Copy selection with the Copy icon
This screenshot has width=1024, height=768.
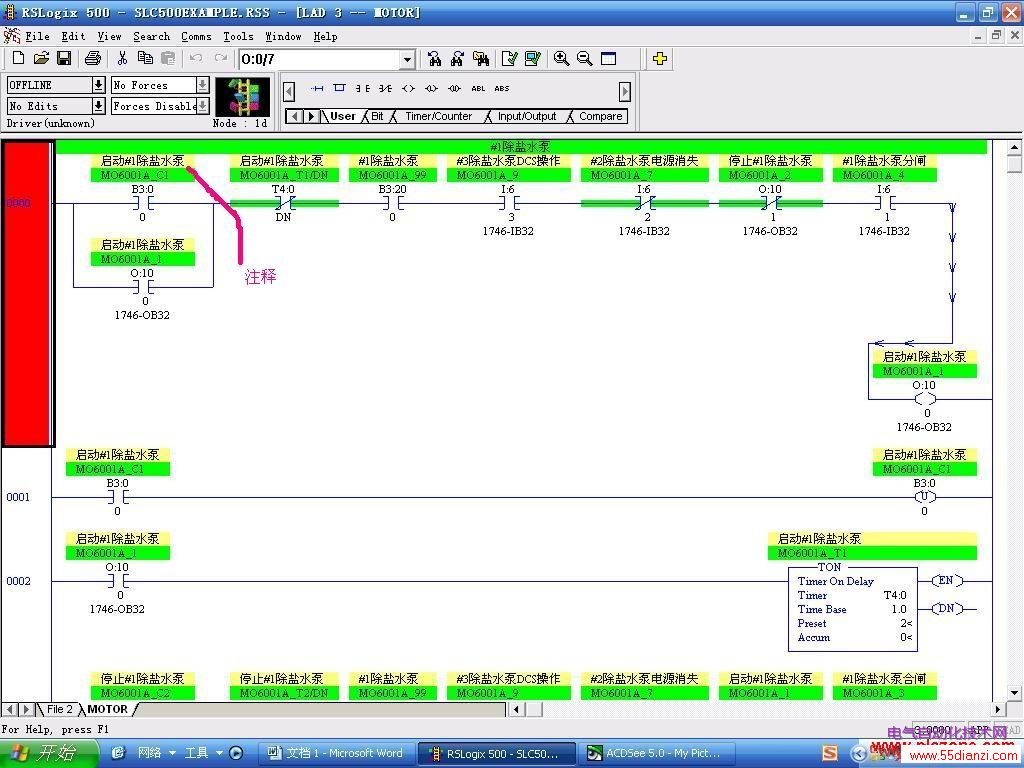145,59
